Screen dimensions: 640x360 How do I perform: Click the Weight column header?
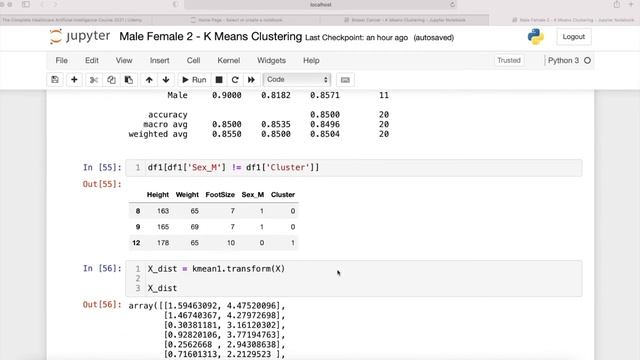[187, 195]
